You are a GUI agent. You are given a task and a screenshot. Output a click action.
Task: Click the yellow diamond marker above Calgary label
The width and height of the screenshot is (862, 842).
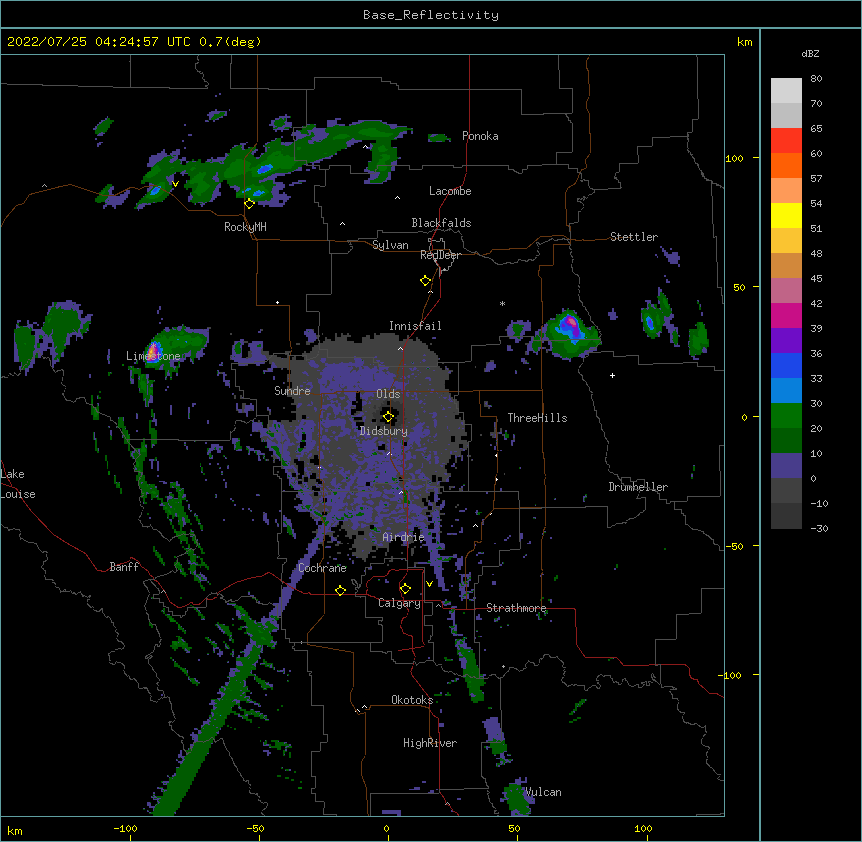coord(405,589)
